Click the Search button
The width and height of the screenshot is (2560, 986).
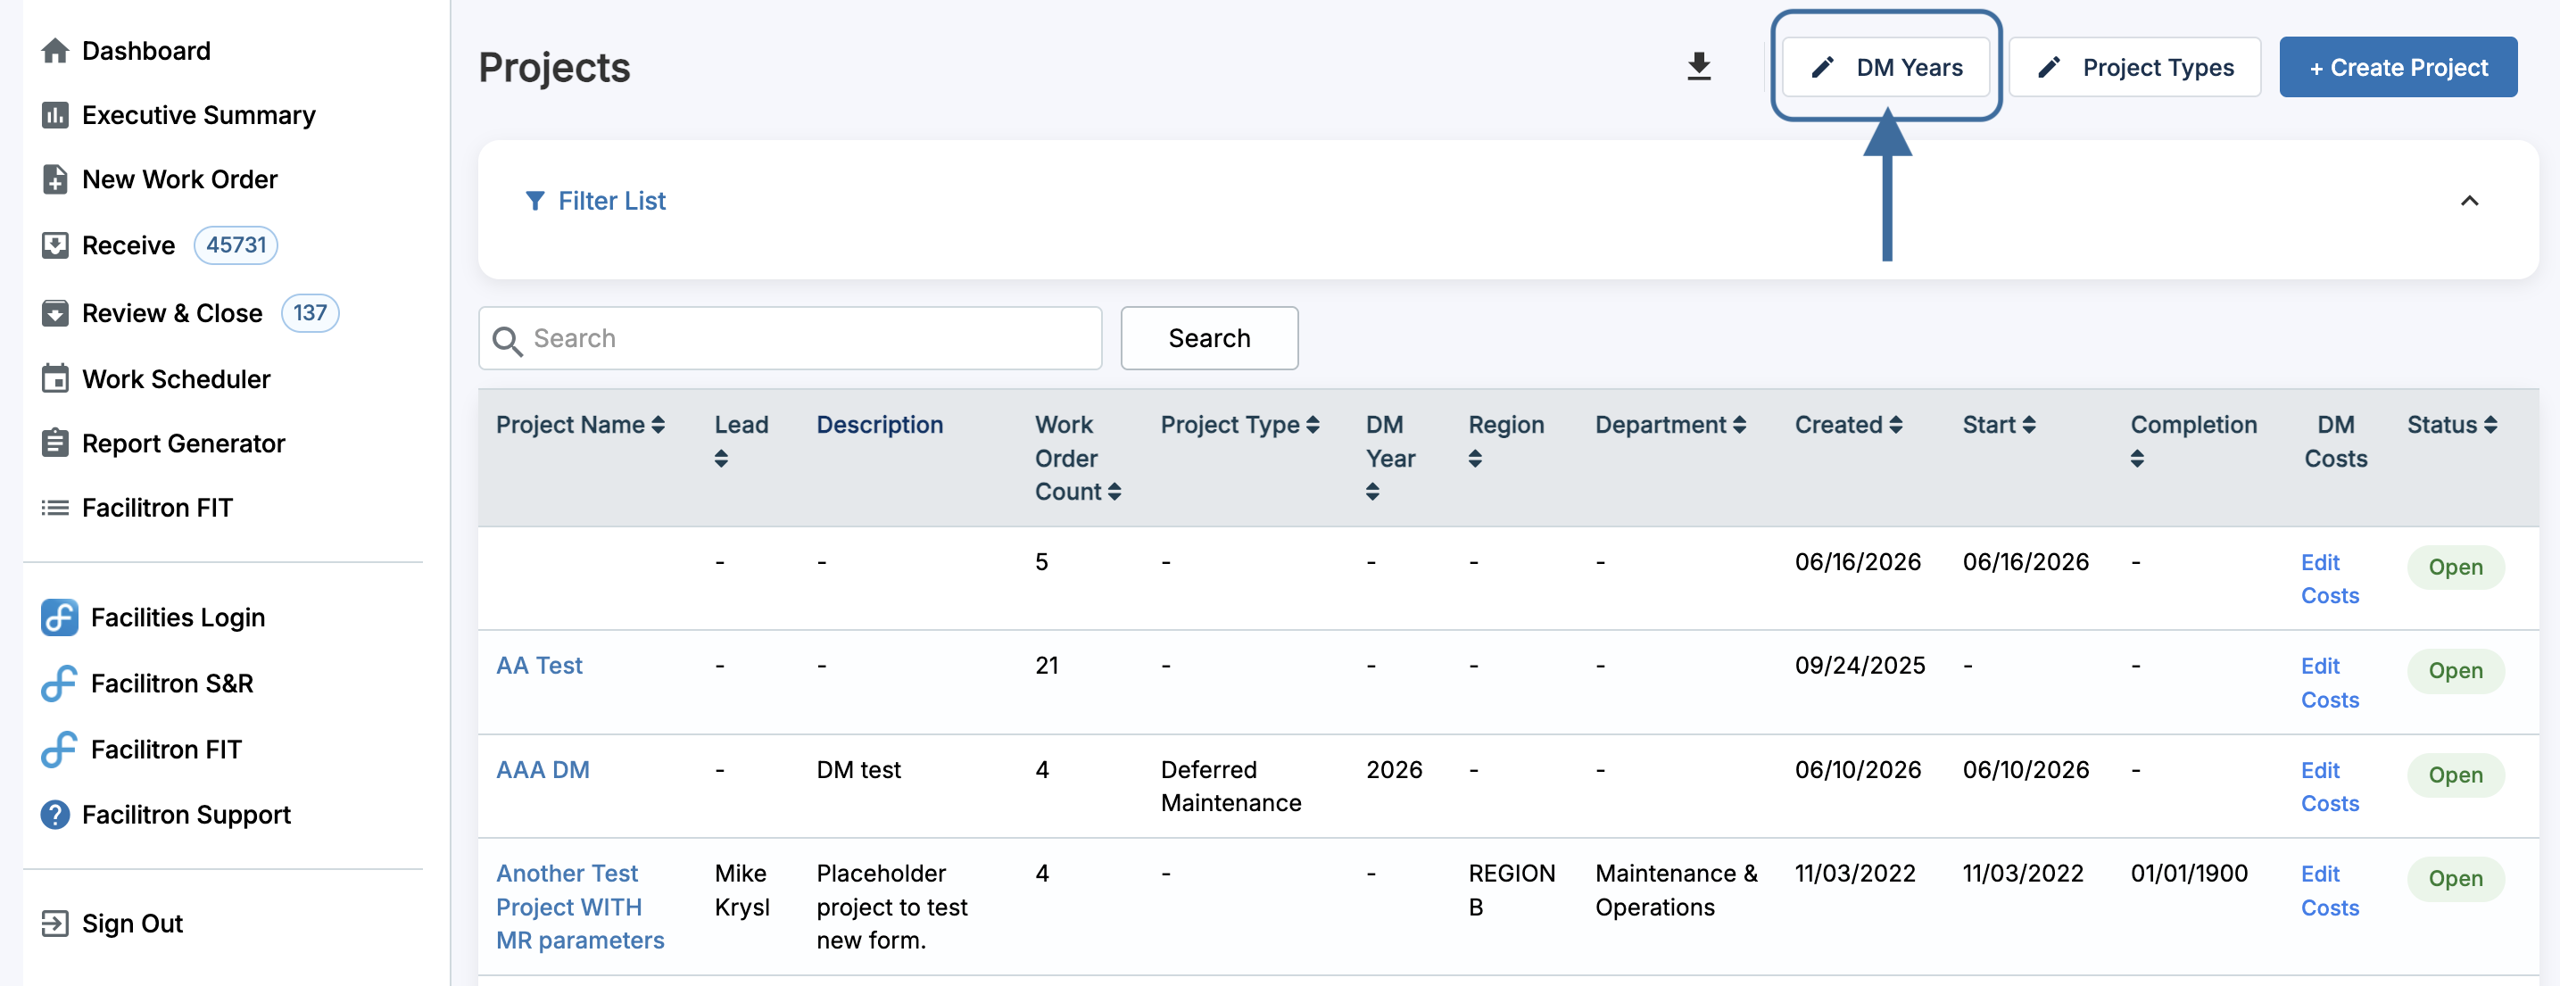pos(1209,338)
